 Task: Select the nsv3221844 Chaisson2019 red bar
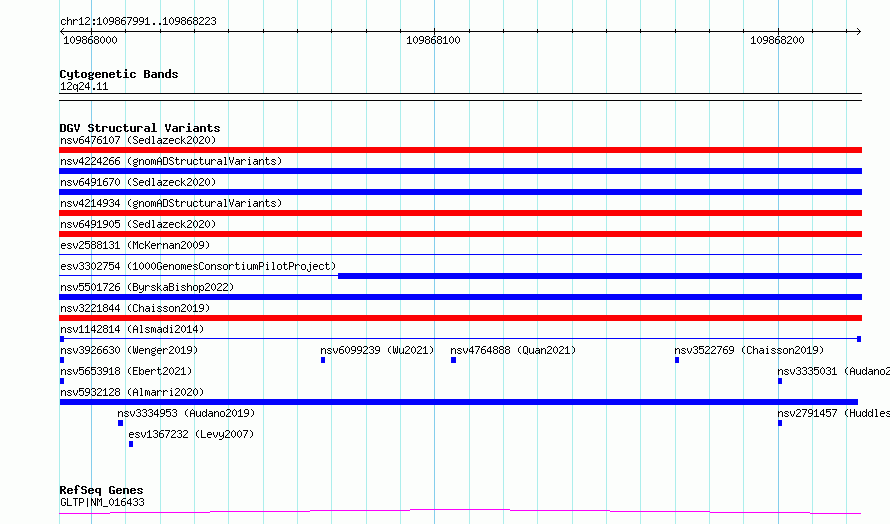(460, 318)
